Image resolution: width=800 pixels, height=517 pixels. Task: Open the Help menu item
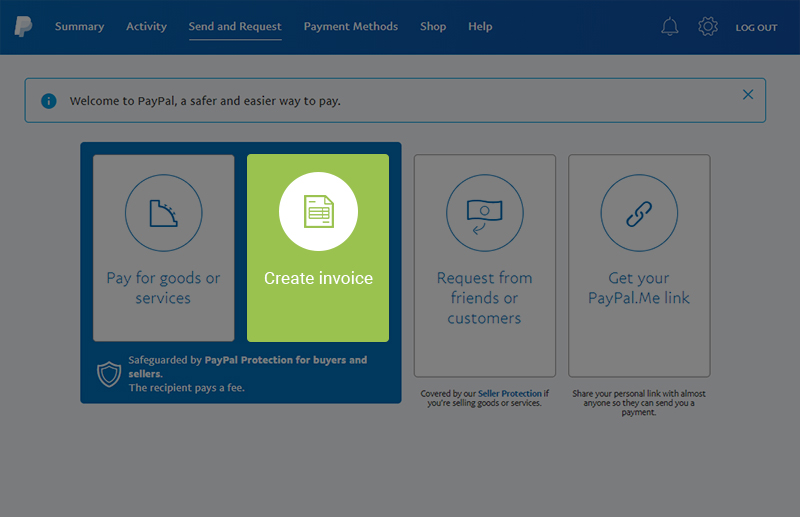480,27
